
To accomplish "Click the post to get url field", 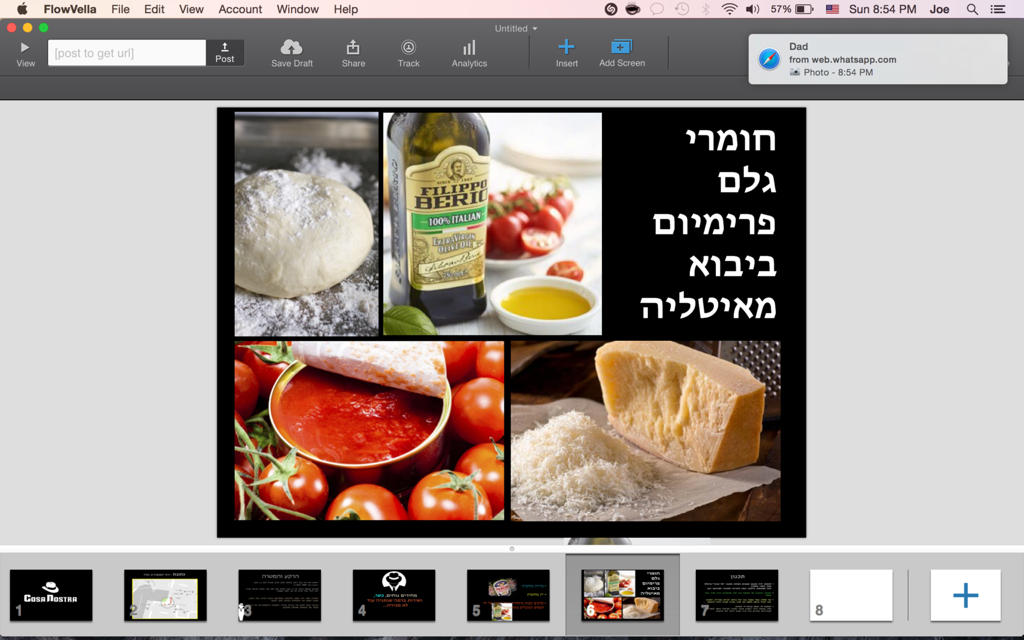I will (x=127, y=53).
